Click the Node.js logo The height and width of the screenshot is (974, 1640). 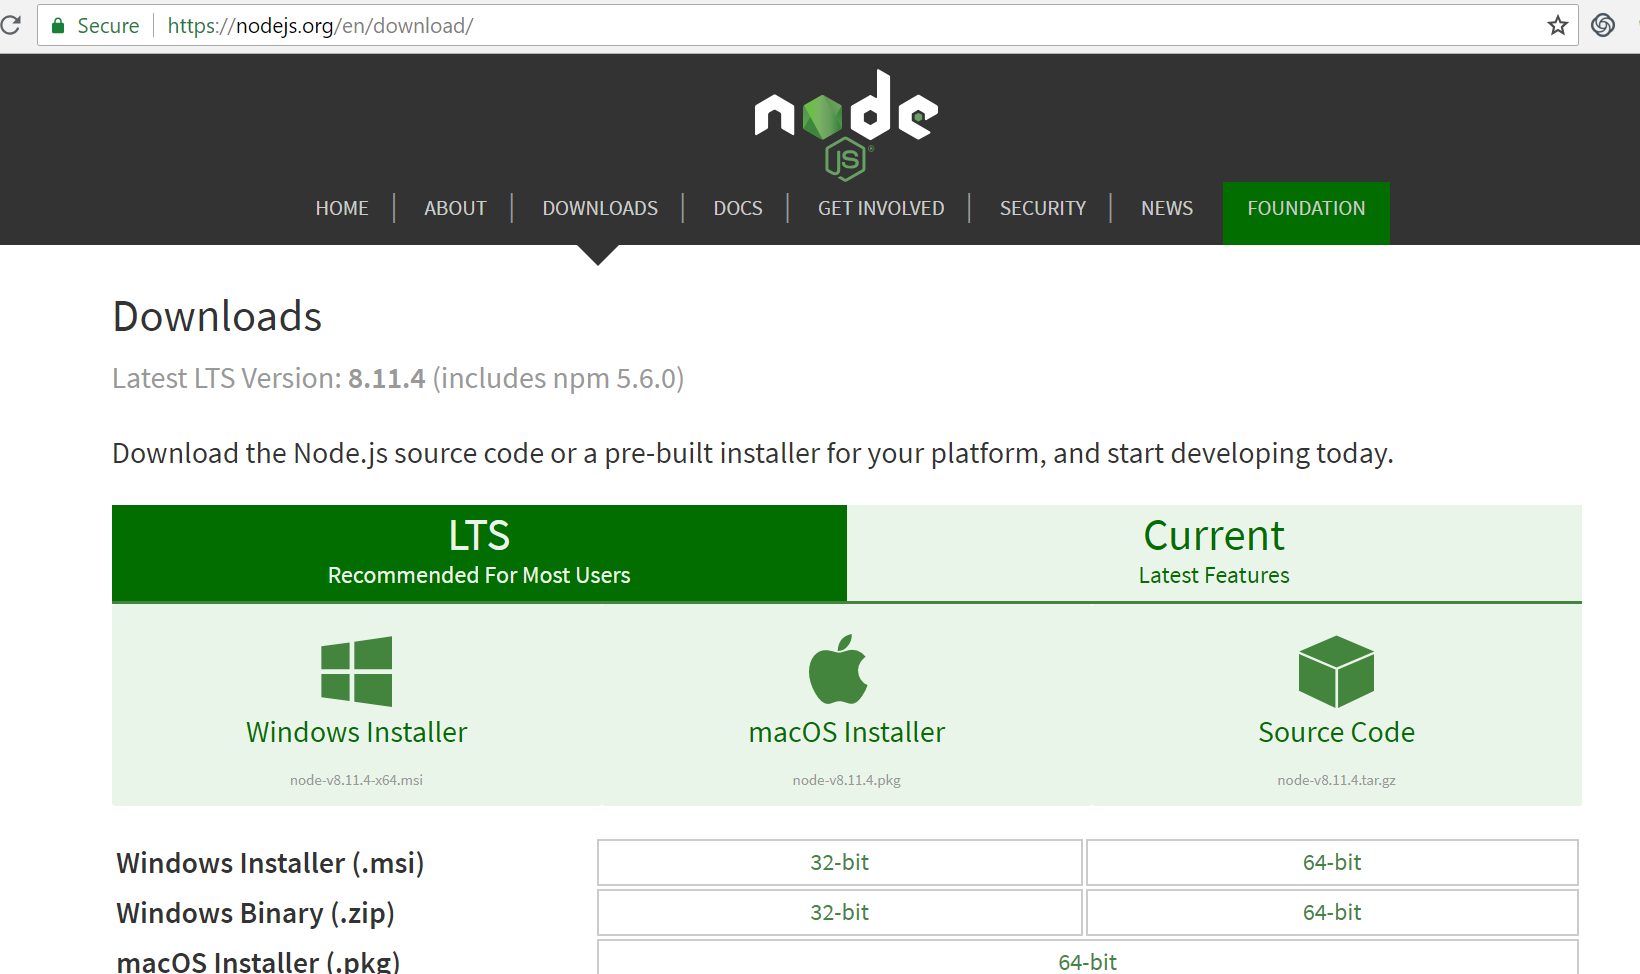point(846,124)
